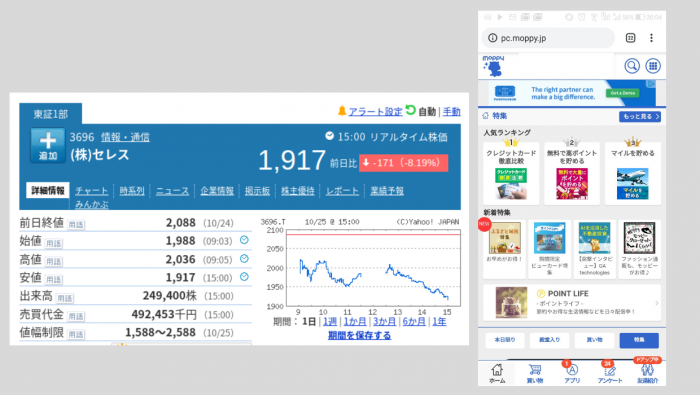
Task: Switch to the チャート tab
Action: pos(92,191)
